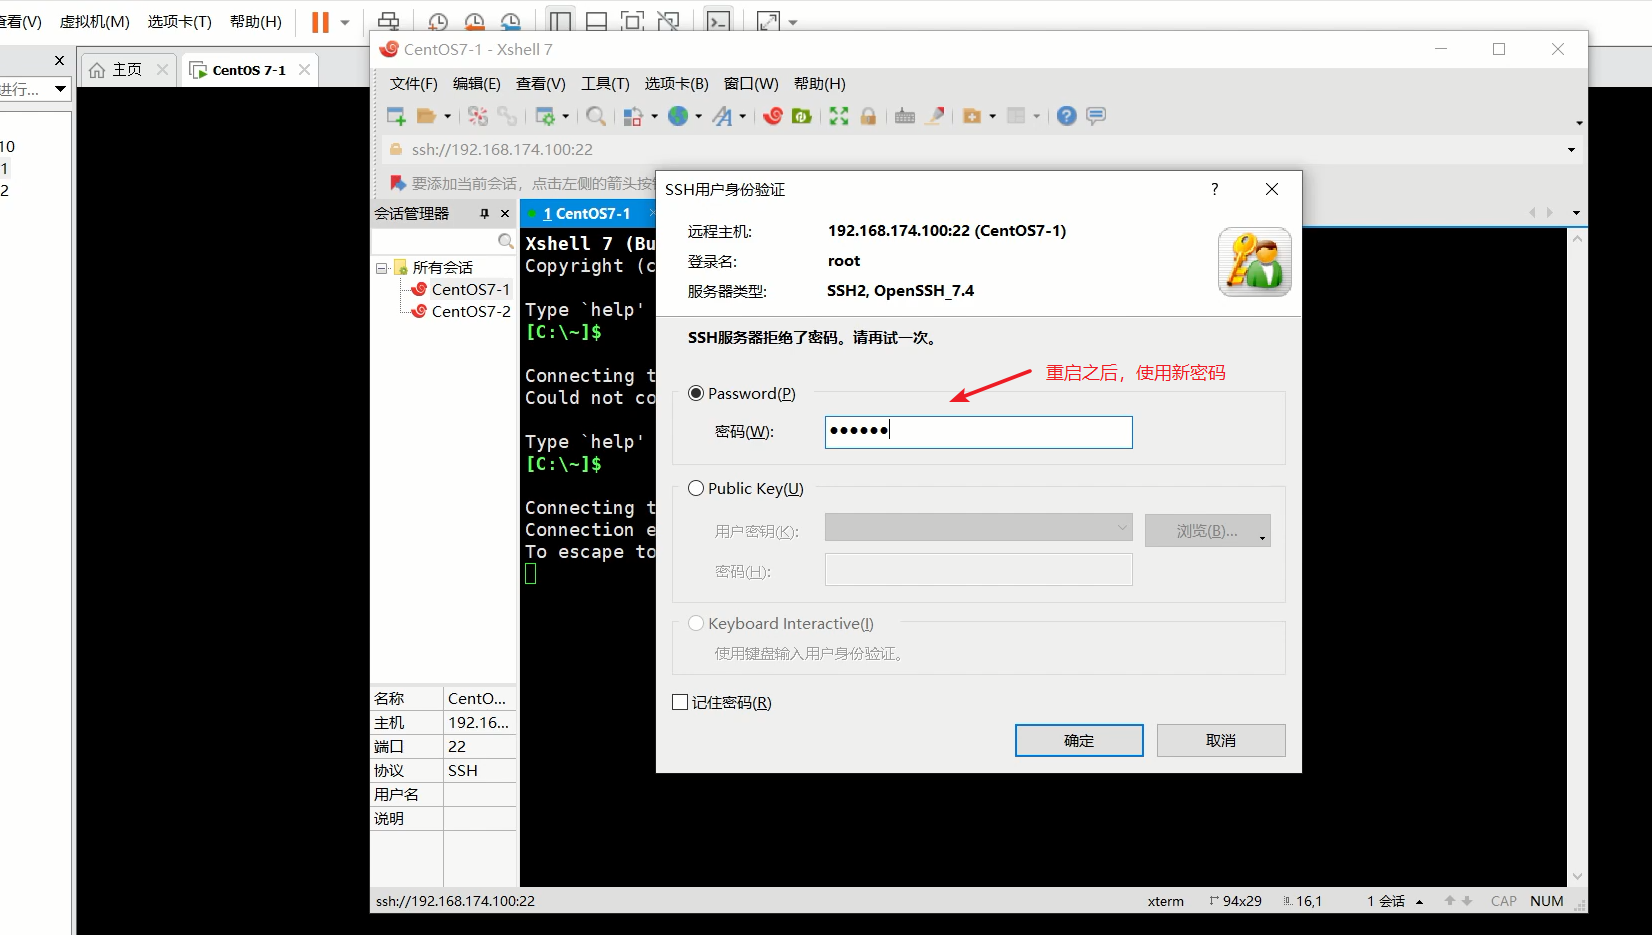Click the chat bubble feedback icon
Viewport: 1652px width, 935px height.
point(1096,116)
